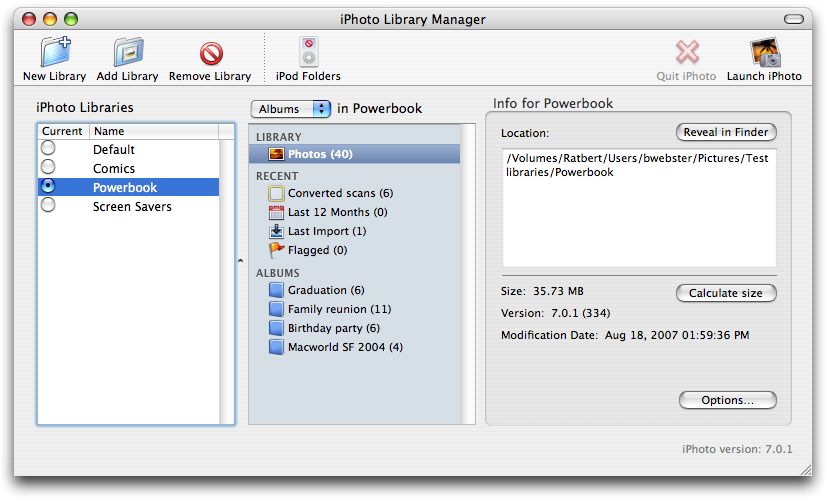
Task: Launch iPhoto using the toolbar icon
Action: (x=764, y=52)
